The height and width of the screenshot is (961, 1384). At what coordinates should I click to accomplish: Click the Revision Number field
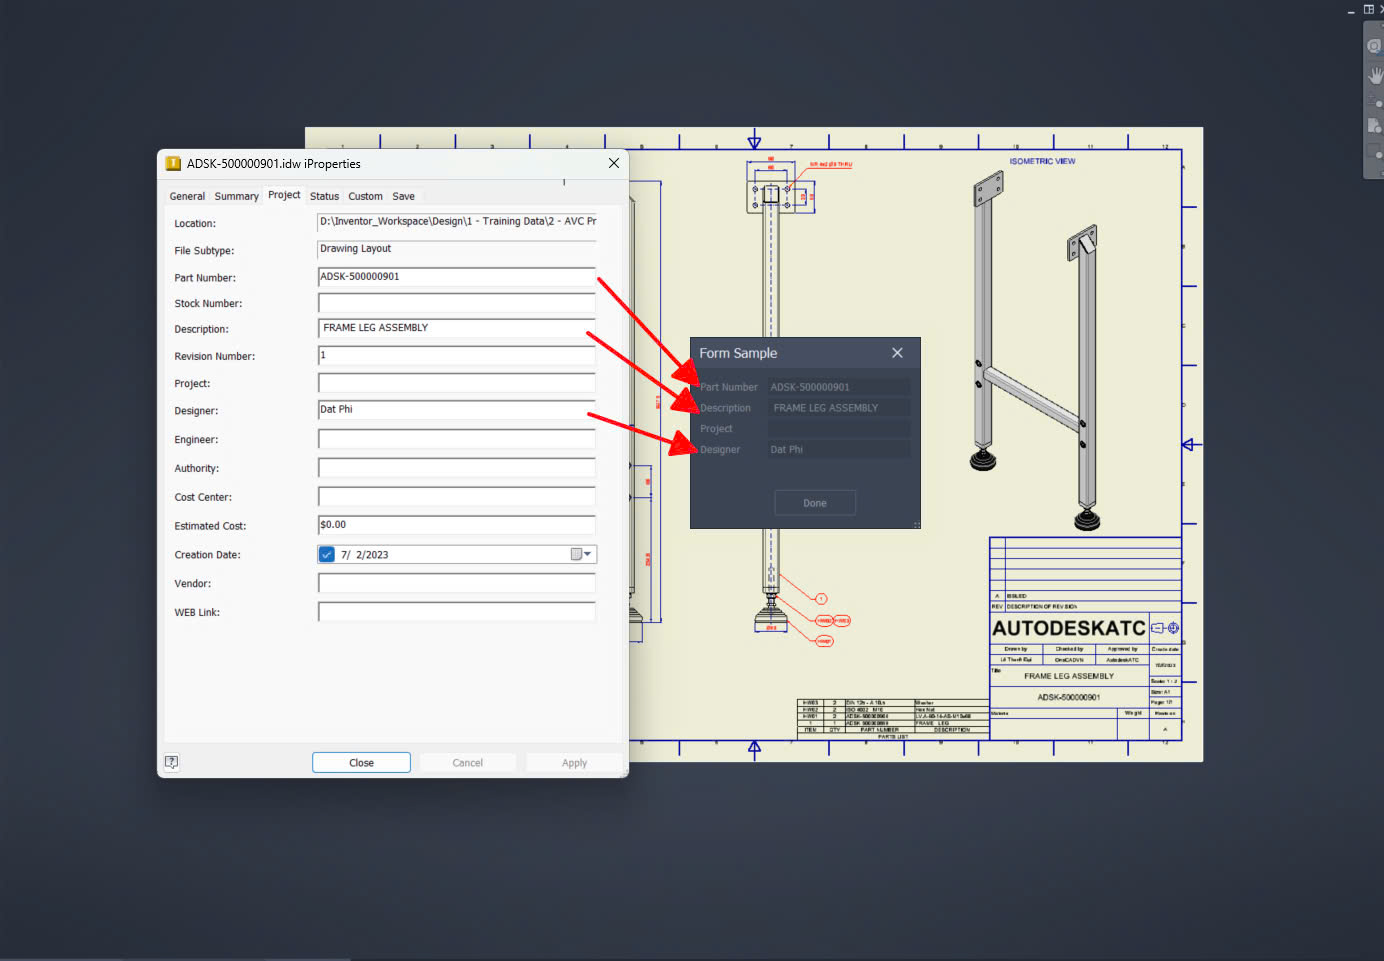pyautogui.click(x=457, y=355)
